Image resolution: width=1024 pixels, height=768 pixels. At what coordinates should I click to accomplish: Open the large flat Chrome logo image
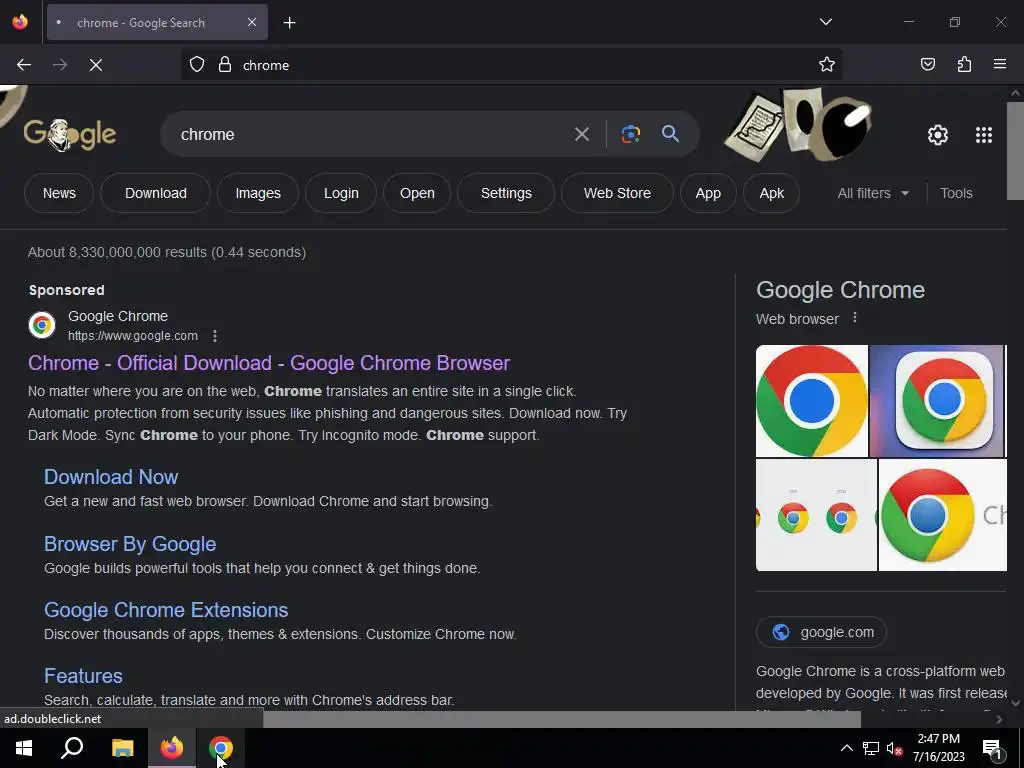[812, 401]
